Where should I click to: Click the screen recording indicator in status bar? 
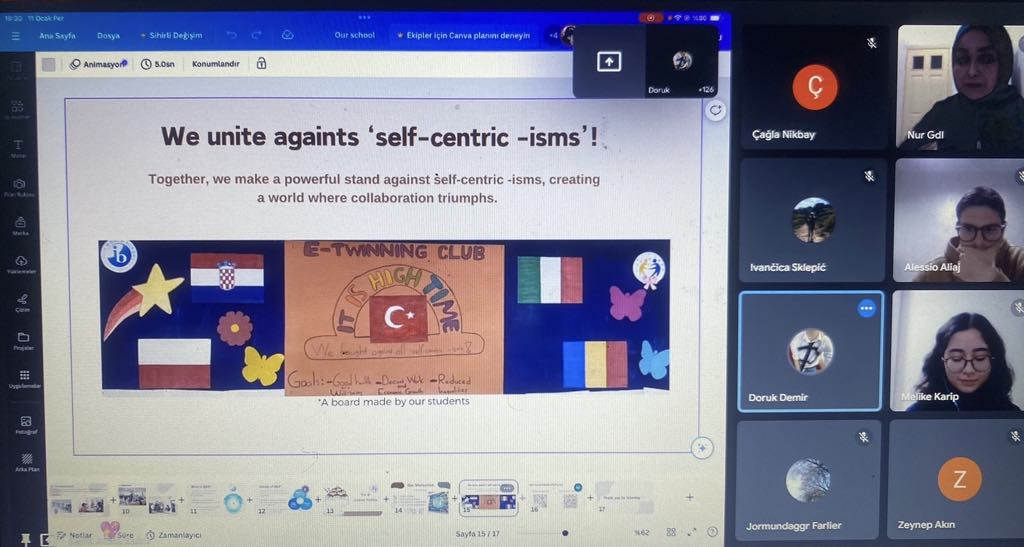coord(650,18)
